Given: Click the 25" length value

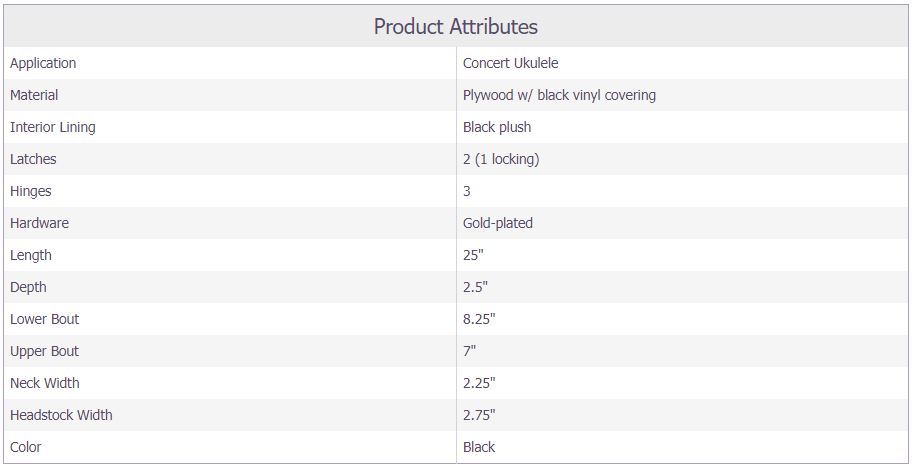Looking at the screenshot, I should click(473, 255).
